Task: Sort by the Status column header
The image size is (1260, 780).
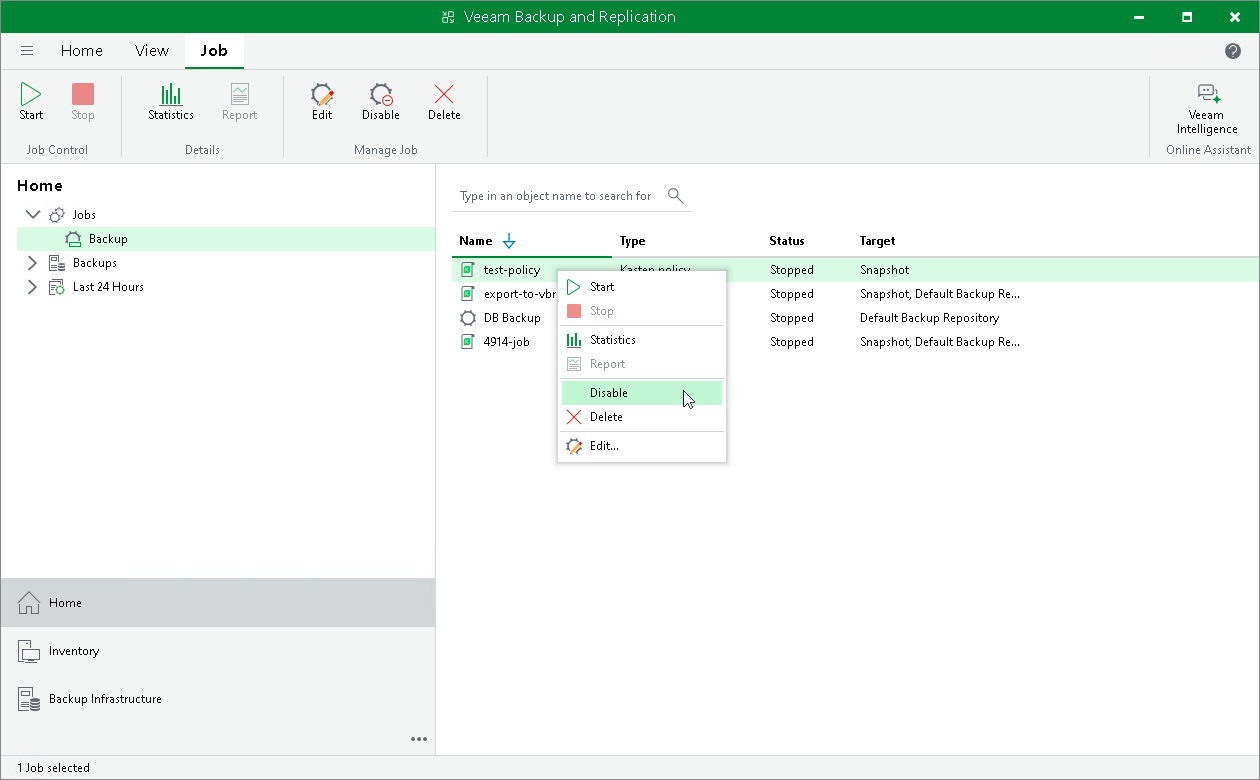Action: [787, 241]
